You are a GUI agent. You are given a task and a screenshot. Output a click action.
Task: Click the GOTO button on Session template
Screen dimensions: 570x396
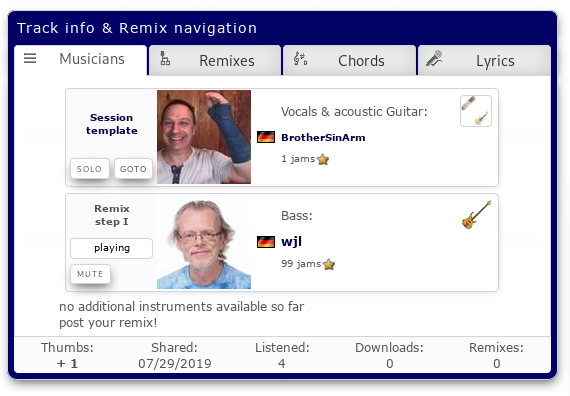133,169
